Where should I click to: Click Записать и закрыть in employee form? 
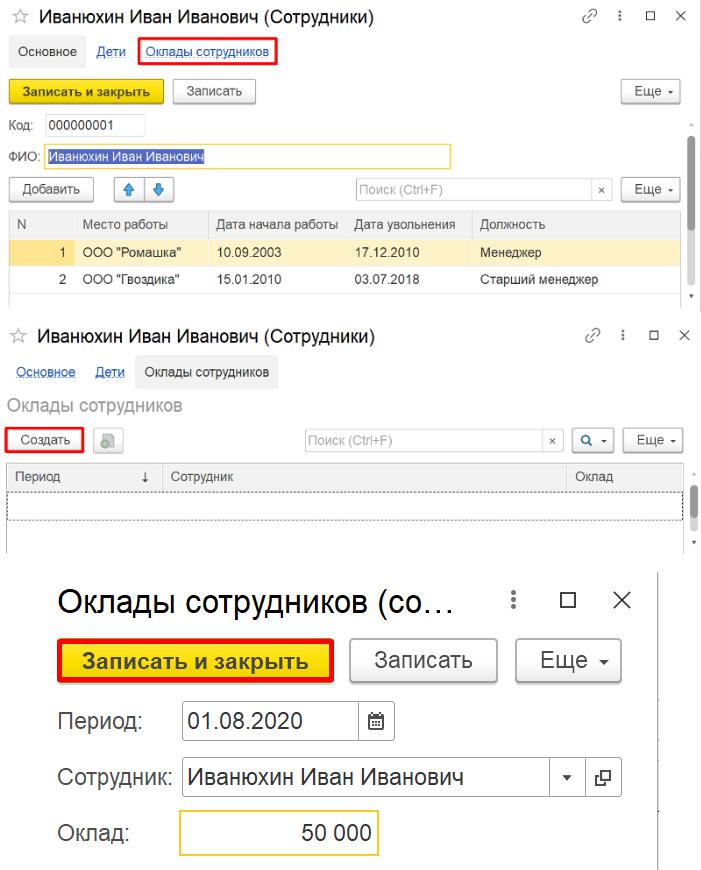[x=86, y=92]
